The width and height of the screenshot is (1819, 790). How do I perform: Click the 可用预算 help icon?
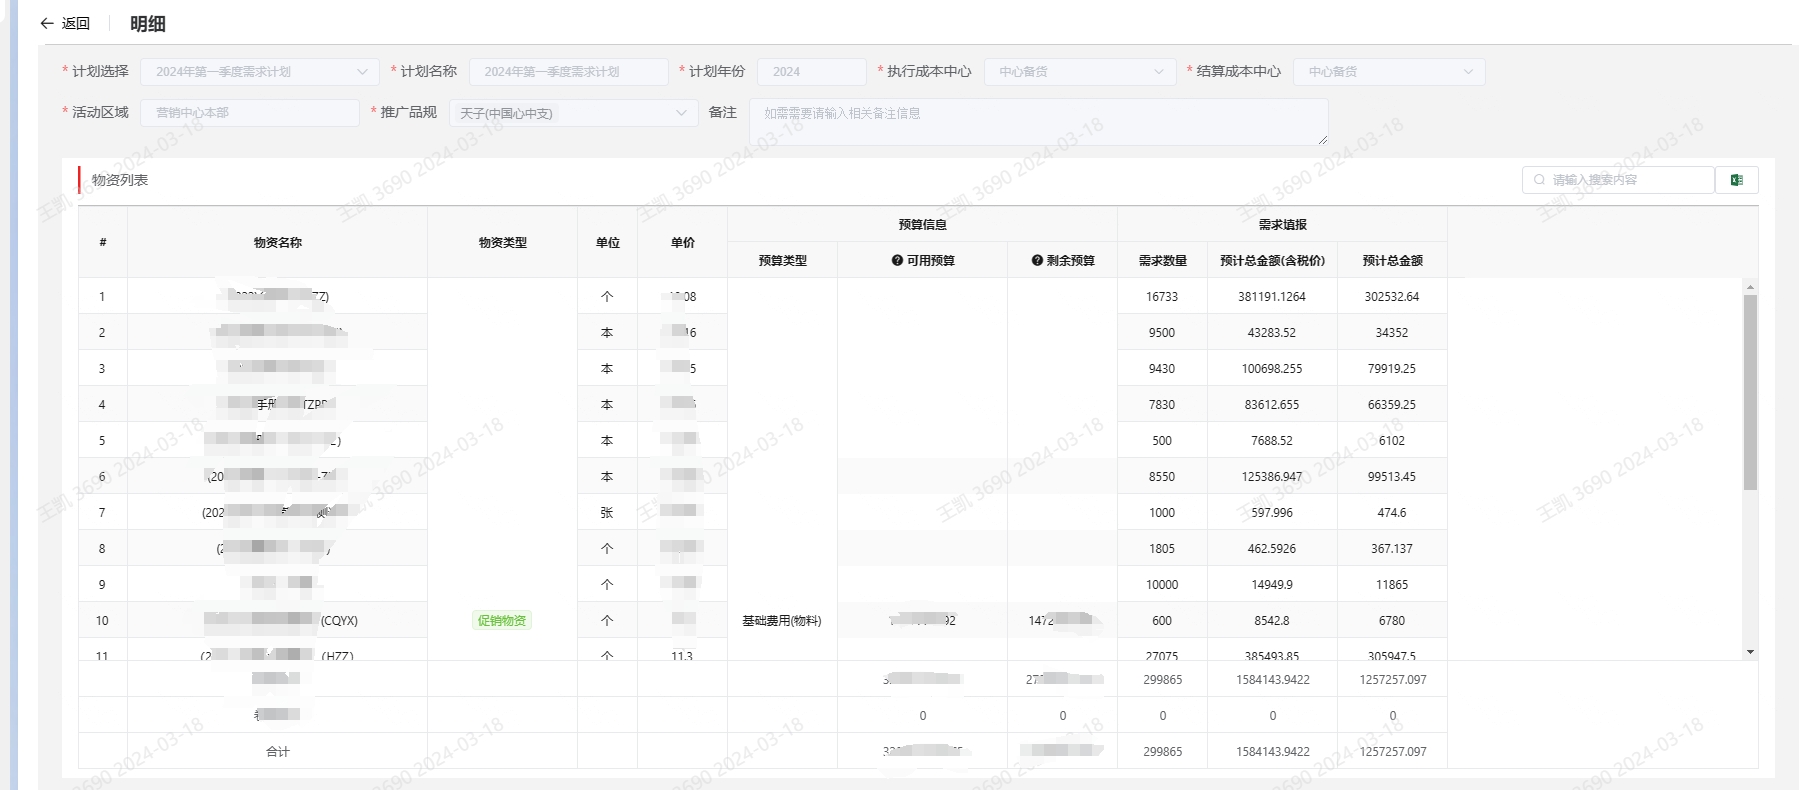click(x=897, y=261)
